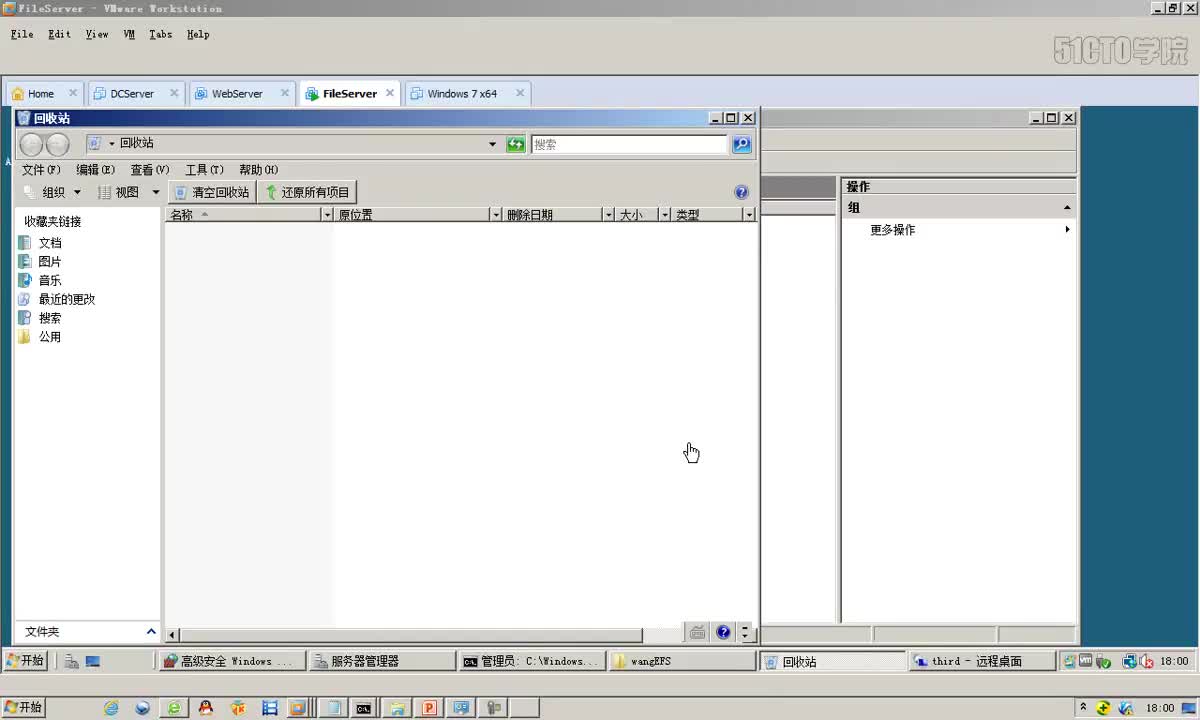Click 清空回收站 button

click(211, 192)
